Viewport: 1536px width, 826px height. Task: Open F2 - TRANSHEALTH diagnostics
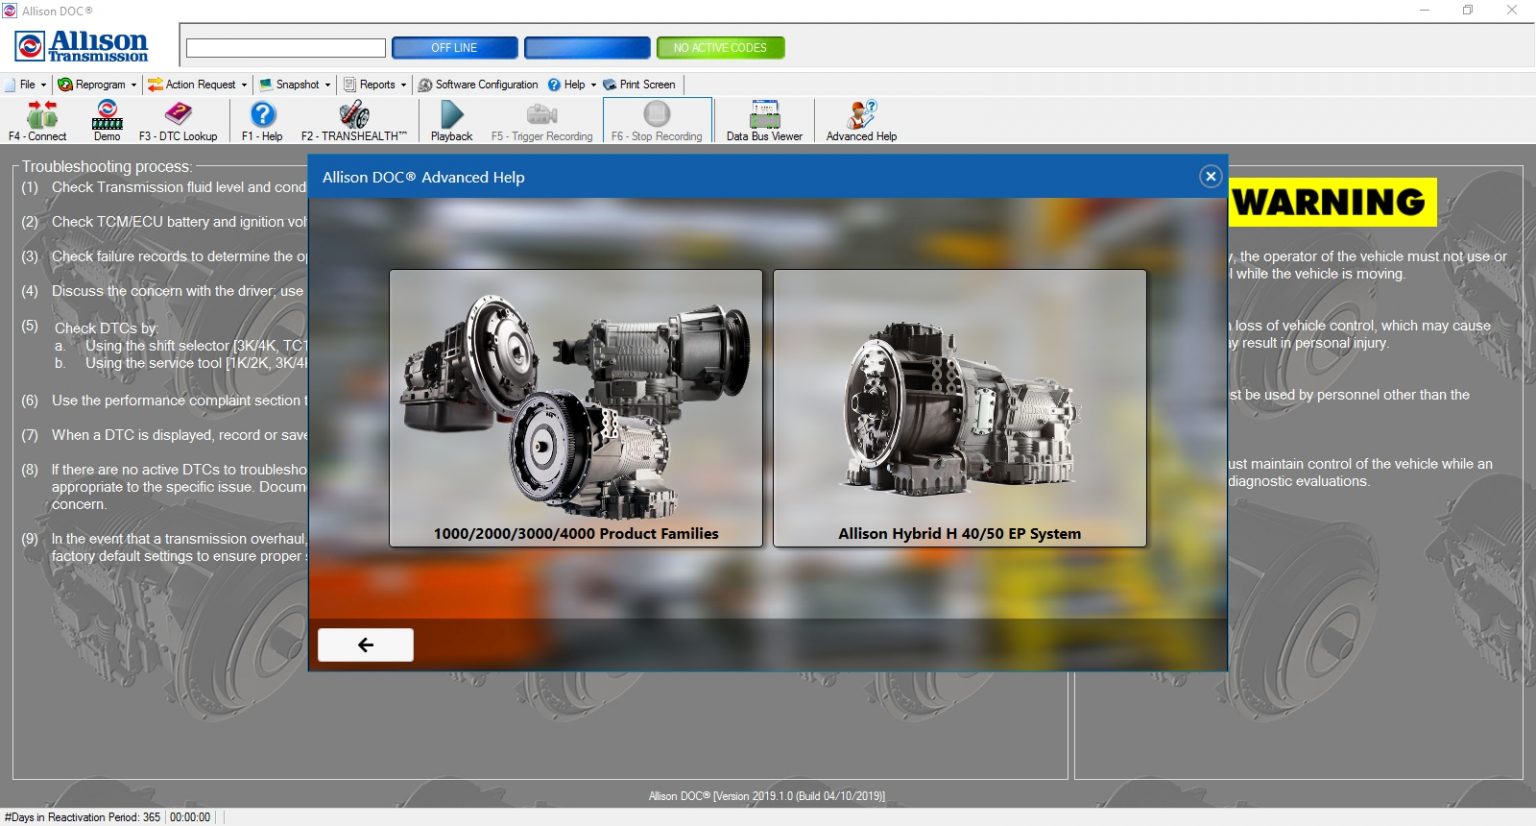click(353, 120)
